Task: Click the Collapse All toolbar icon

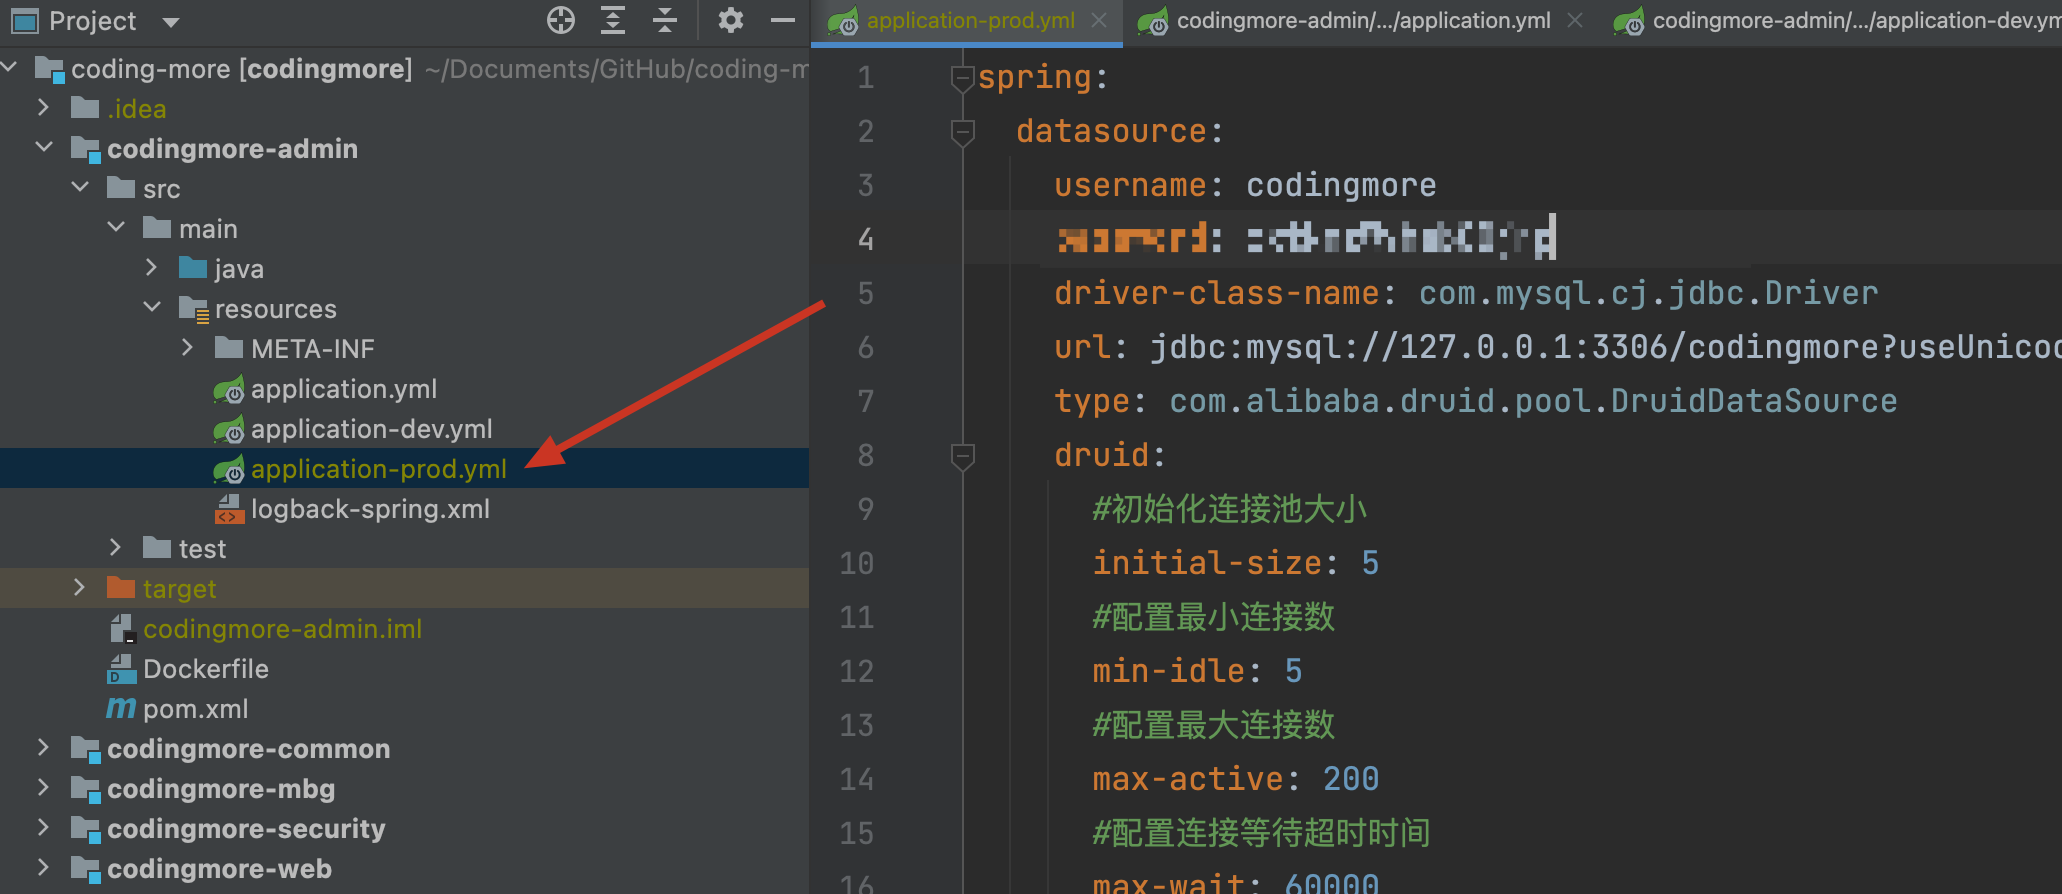Action: click(x=665, y=20)
